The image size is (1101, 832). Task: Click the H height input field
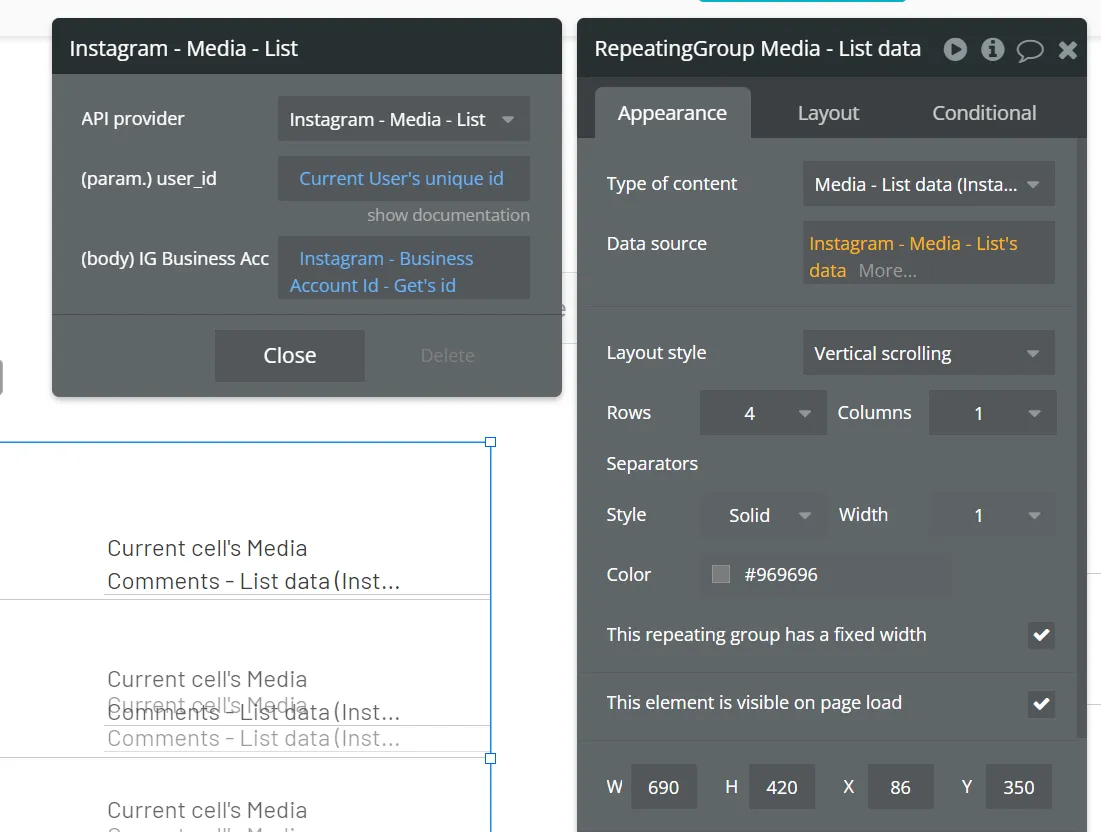pyautogui.click(x=782, y=787)
